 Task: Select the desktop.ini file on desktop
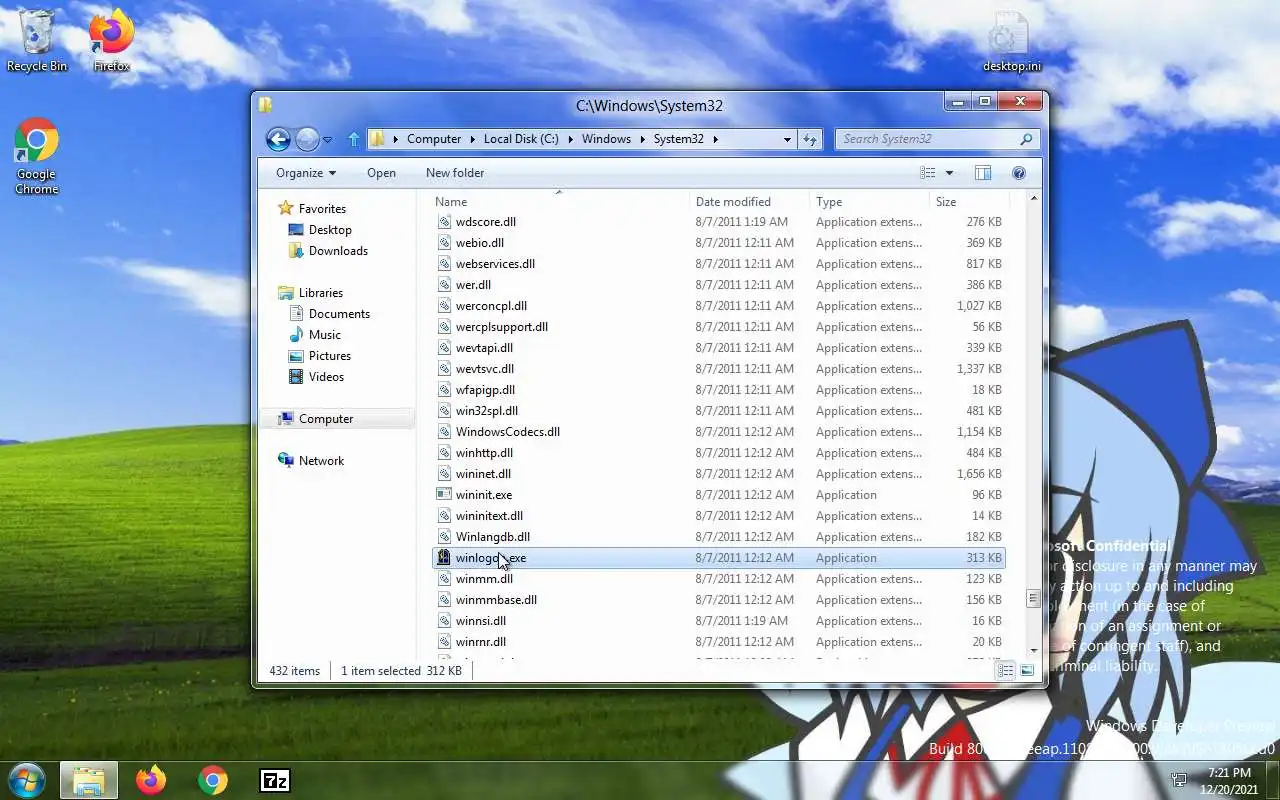pos(1011,42)
